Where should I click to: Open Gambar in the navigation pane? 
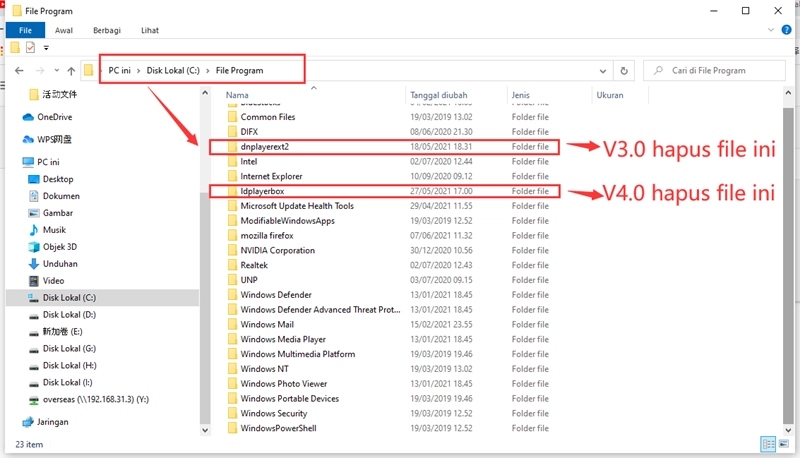pos(51,213)
